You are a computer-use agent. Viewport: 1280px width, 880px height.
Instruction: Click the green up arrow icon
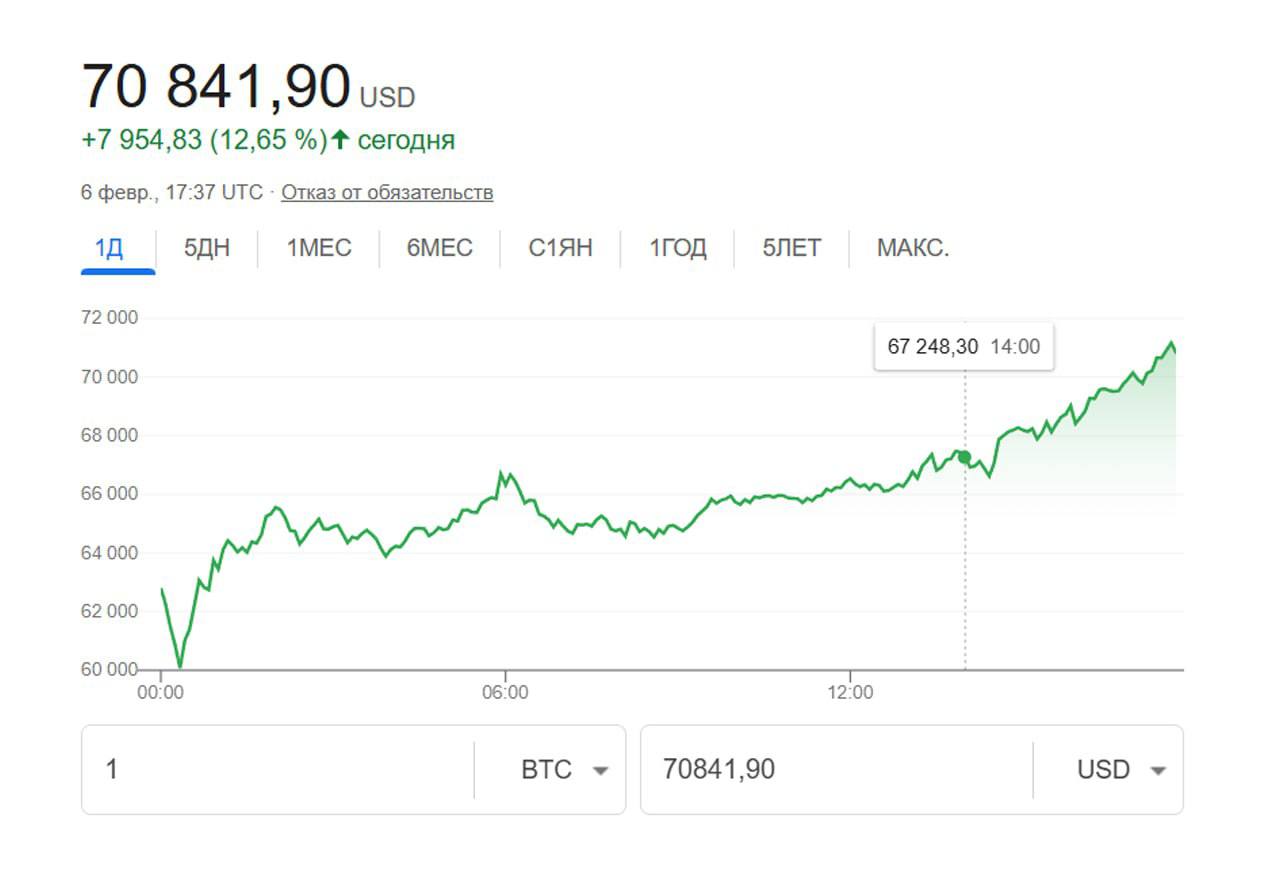pyautogui.click(x=340, y=140)
